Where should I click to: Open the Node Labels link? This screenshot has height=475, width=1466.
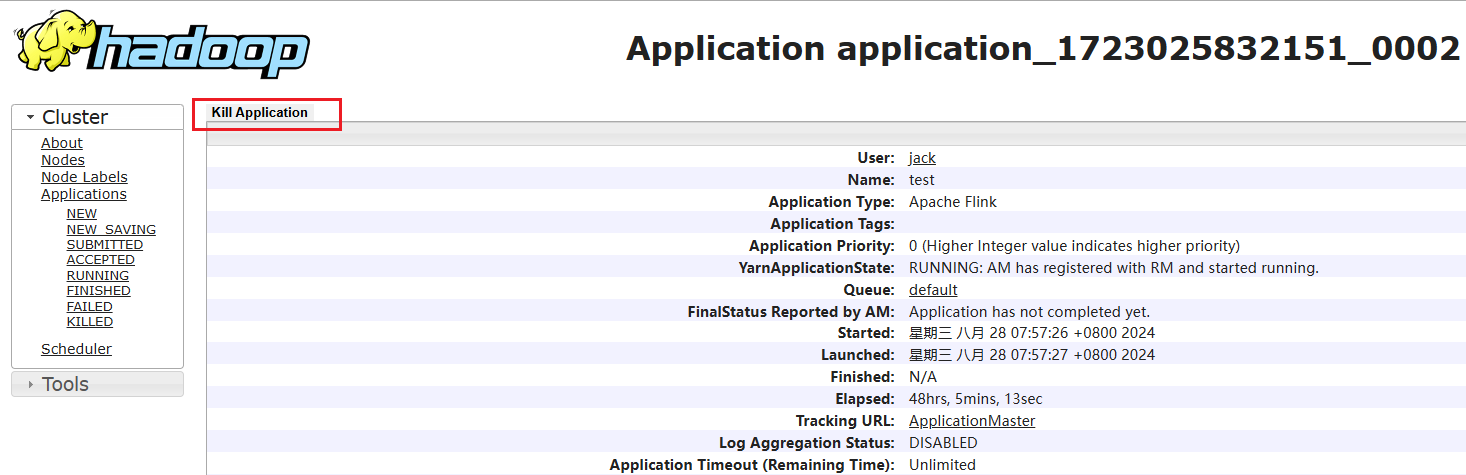click(84, 177)
